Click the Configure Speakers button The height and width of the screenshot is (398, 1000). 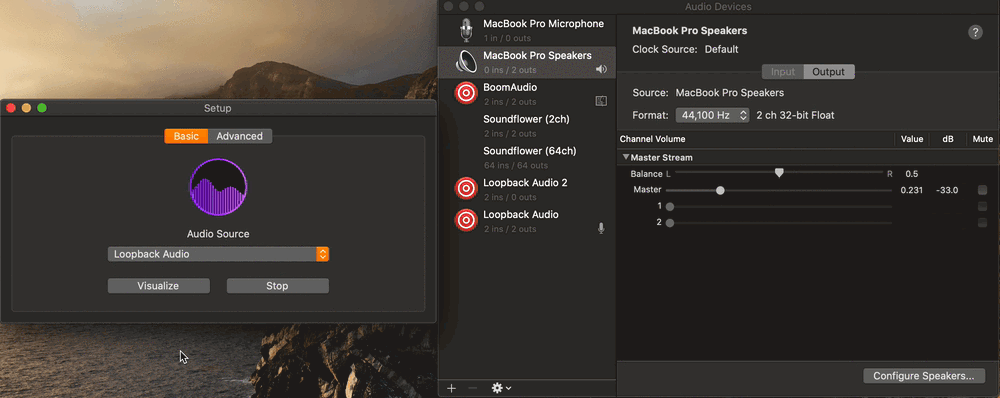[x=924, y=376]
